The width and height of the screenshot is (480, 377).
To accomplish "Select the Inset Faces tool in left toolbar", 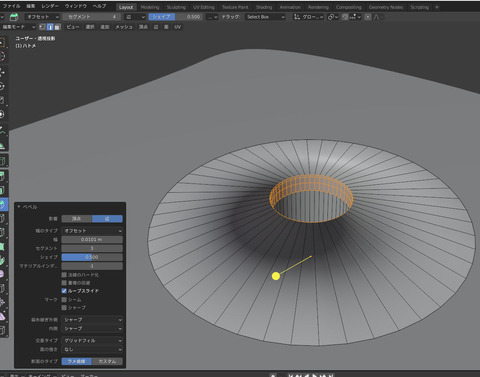I will click(3, 190).
